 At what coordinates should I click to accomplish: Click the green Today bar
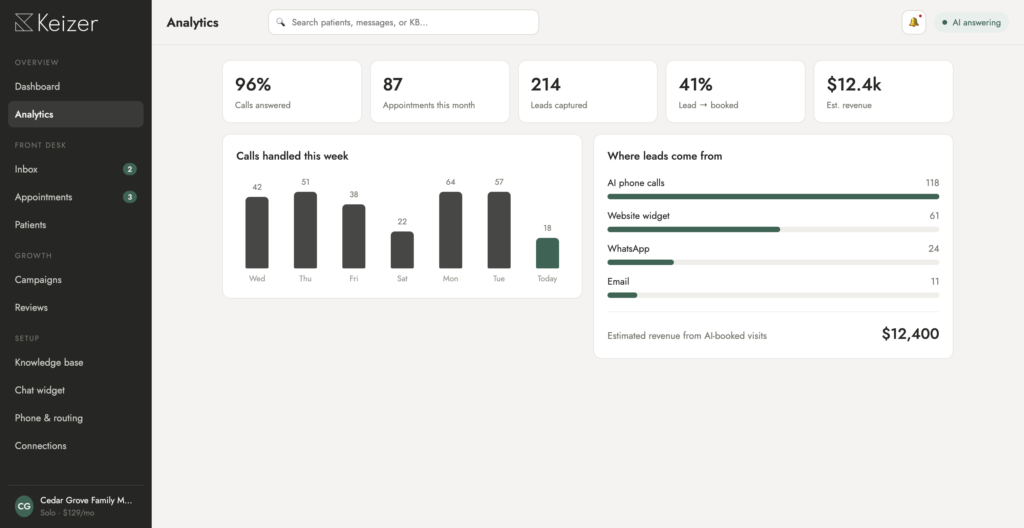547,253
